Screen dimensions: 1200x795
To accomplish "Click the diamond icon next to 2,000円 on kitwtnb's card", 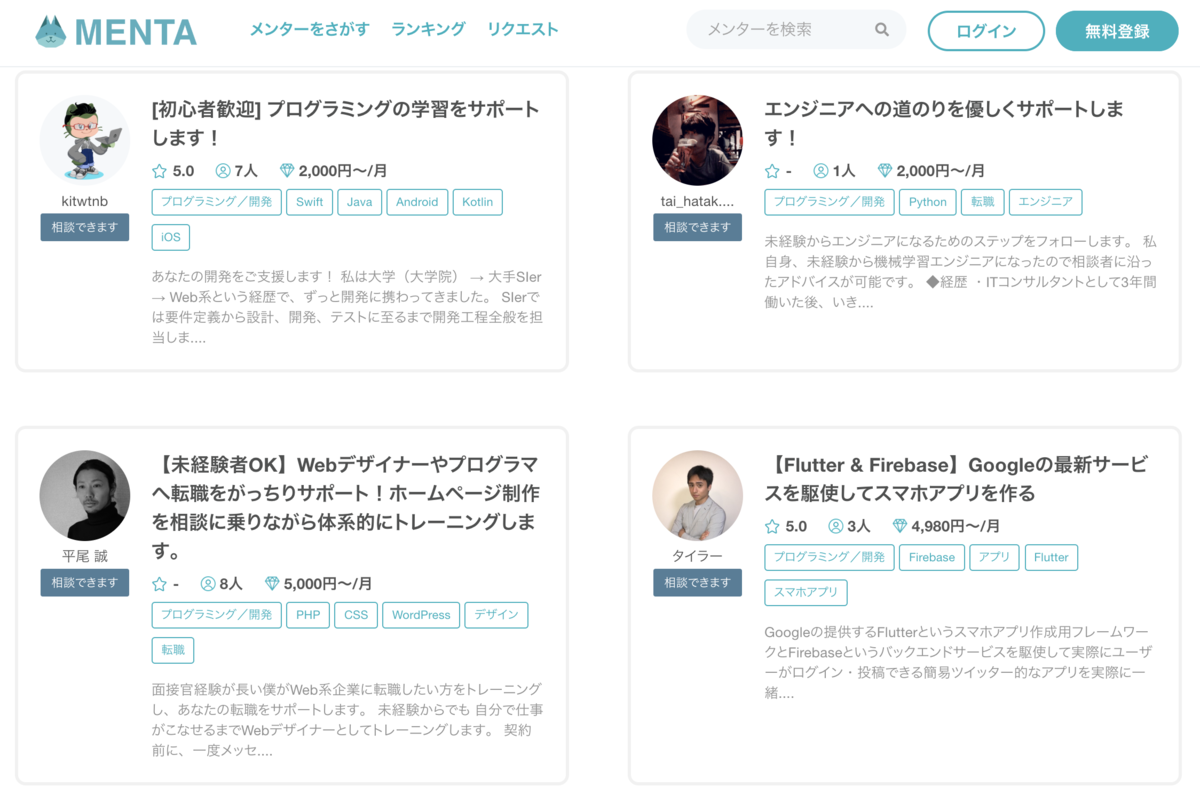I will 285,171.
